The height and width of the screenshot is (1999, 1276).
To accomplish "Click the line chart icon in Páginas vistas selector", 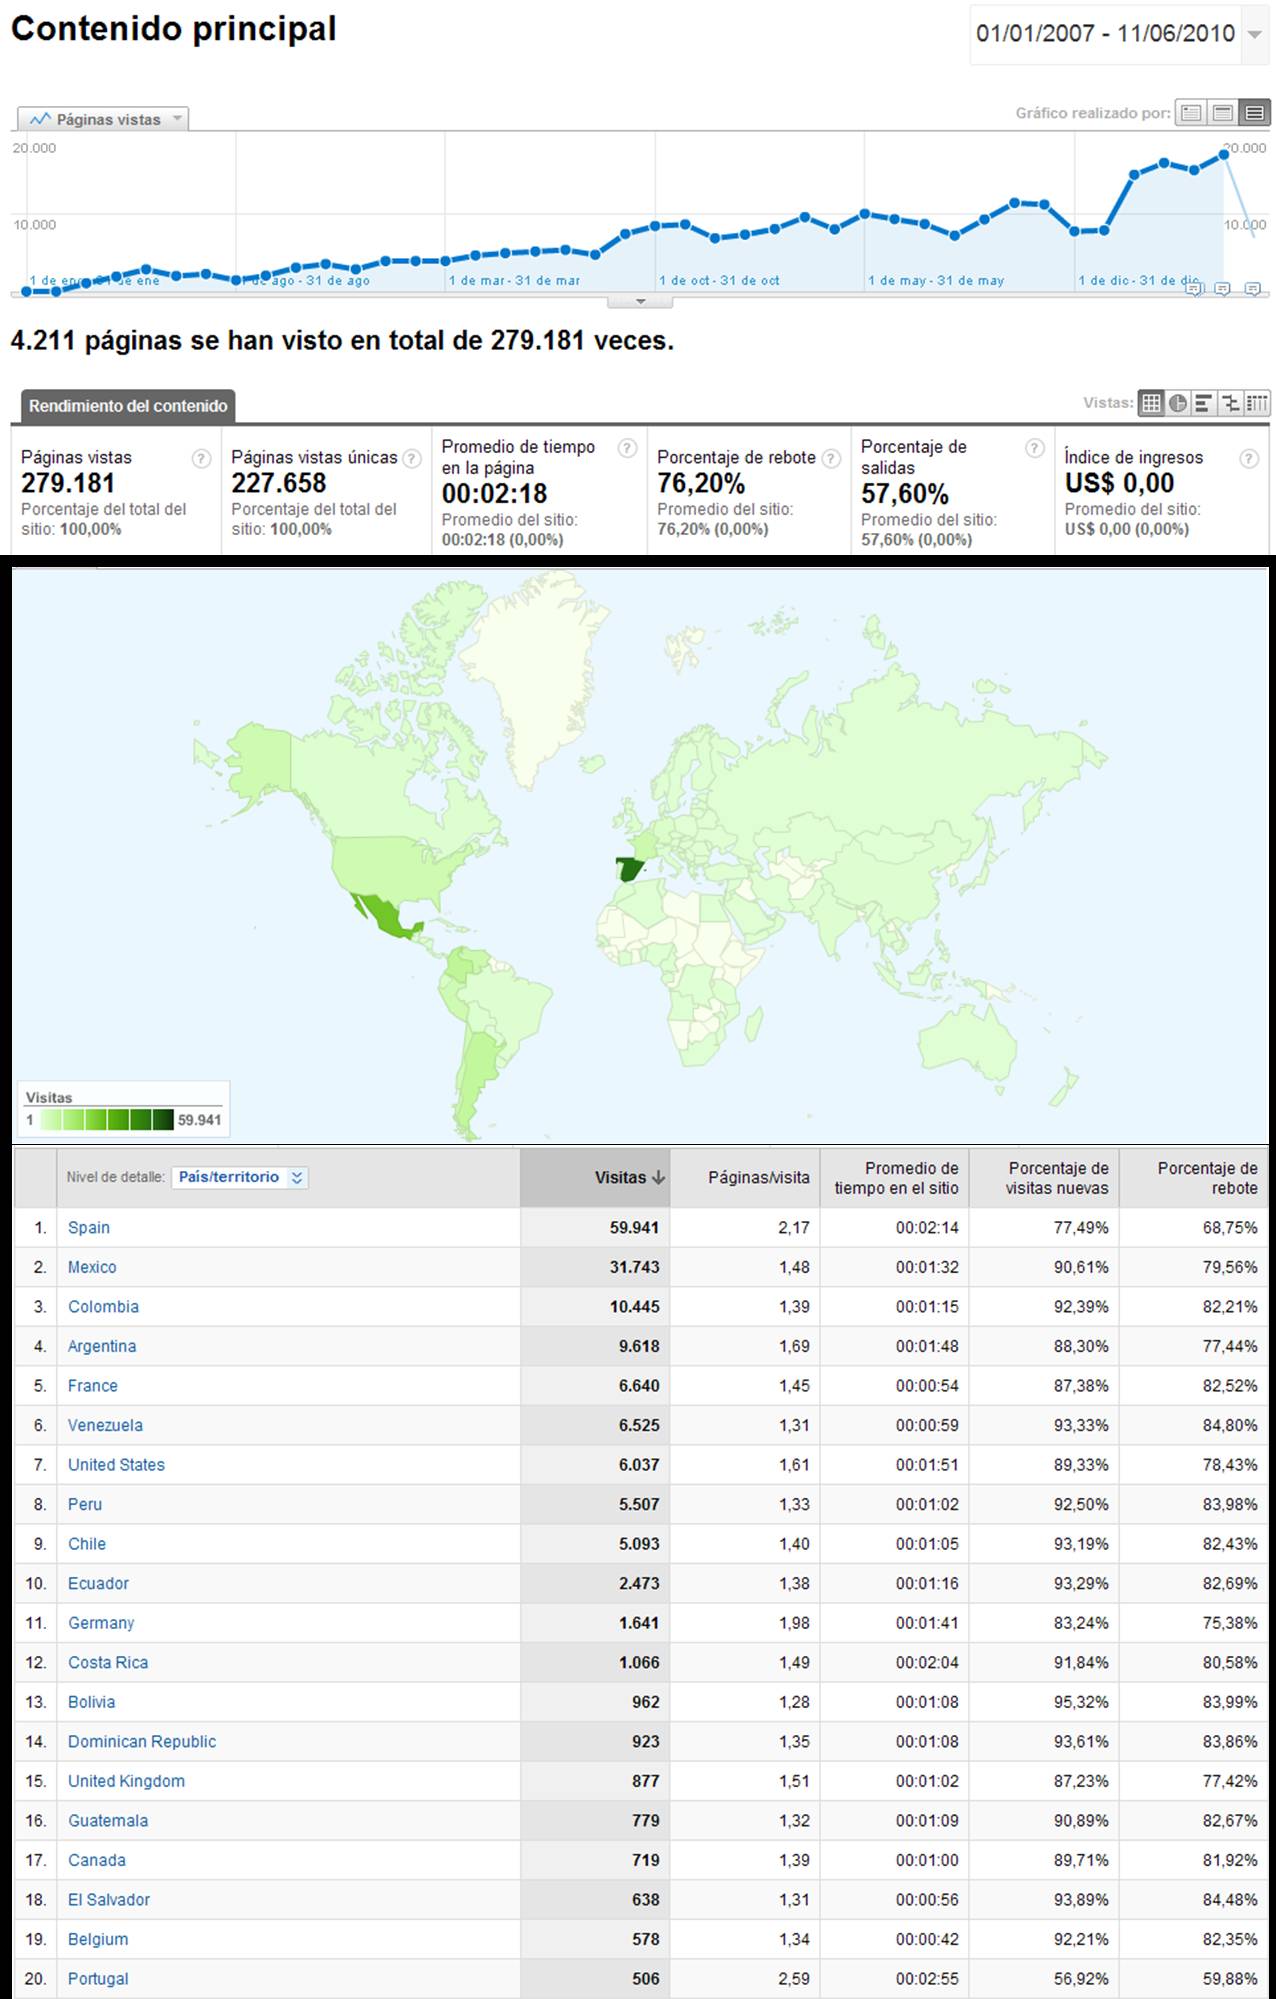I will tap(39, 119).
